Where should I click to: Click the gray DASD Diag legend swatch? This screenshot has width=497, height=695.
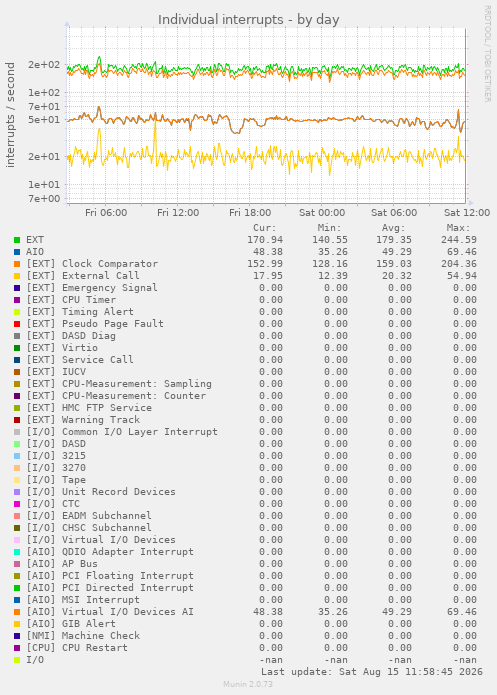17,336
